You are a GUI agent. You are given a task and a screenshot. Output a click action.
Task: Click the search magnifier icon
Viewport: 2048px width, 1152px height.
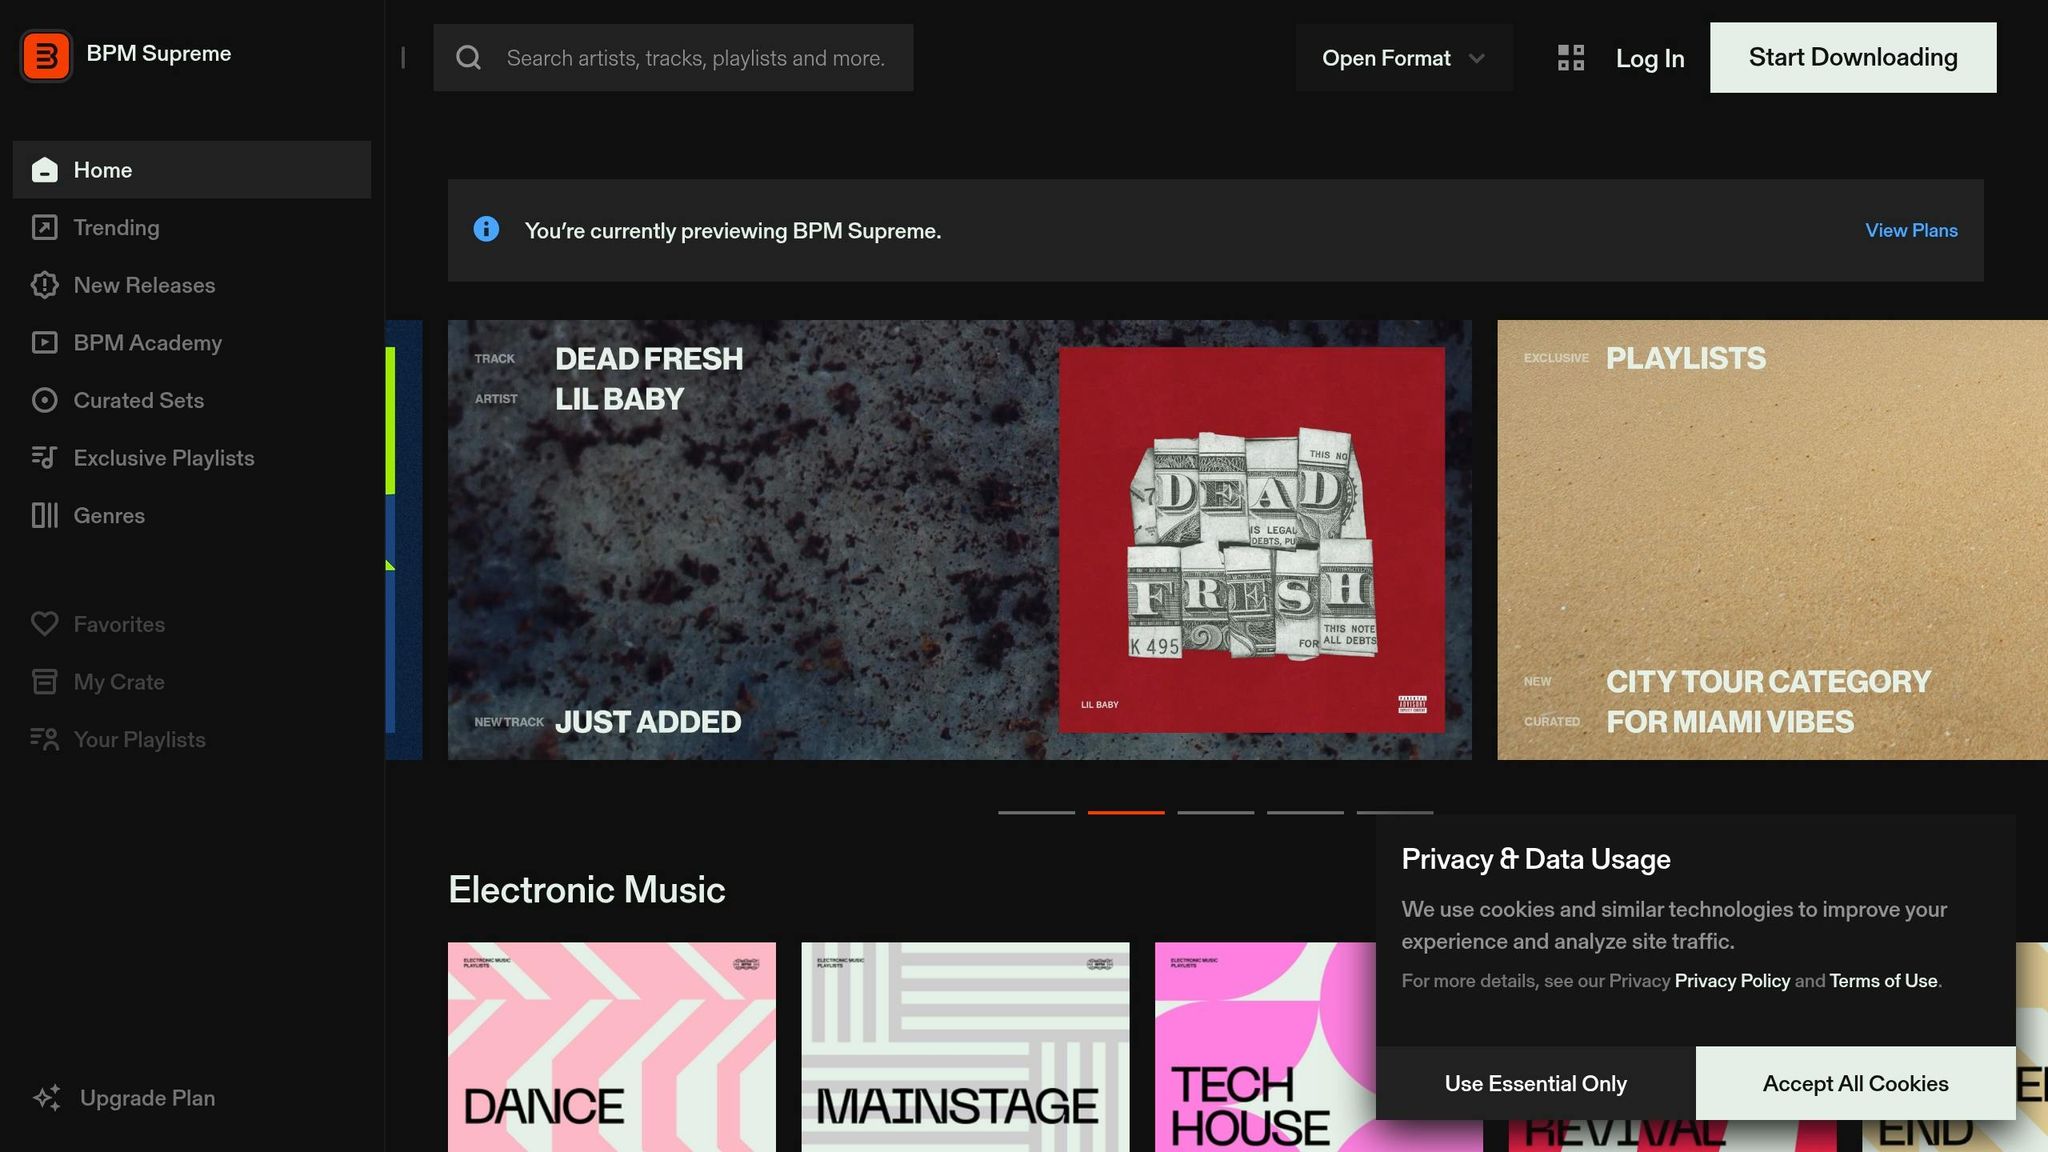(468, 58)
